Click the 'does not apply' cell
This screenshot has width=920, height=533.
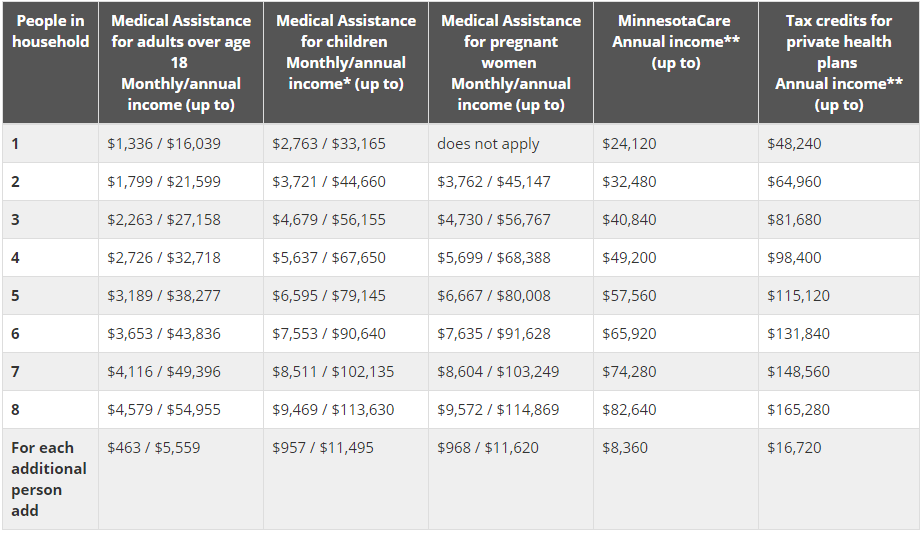click(488, 144)
